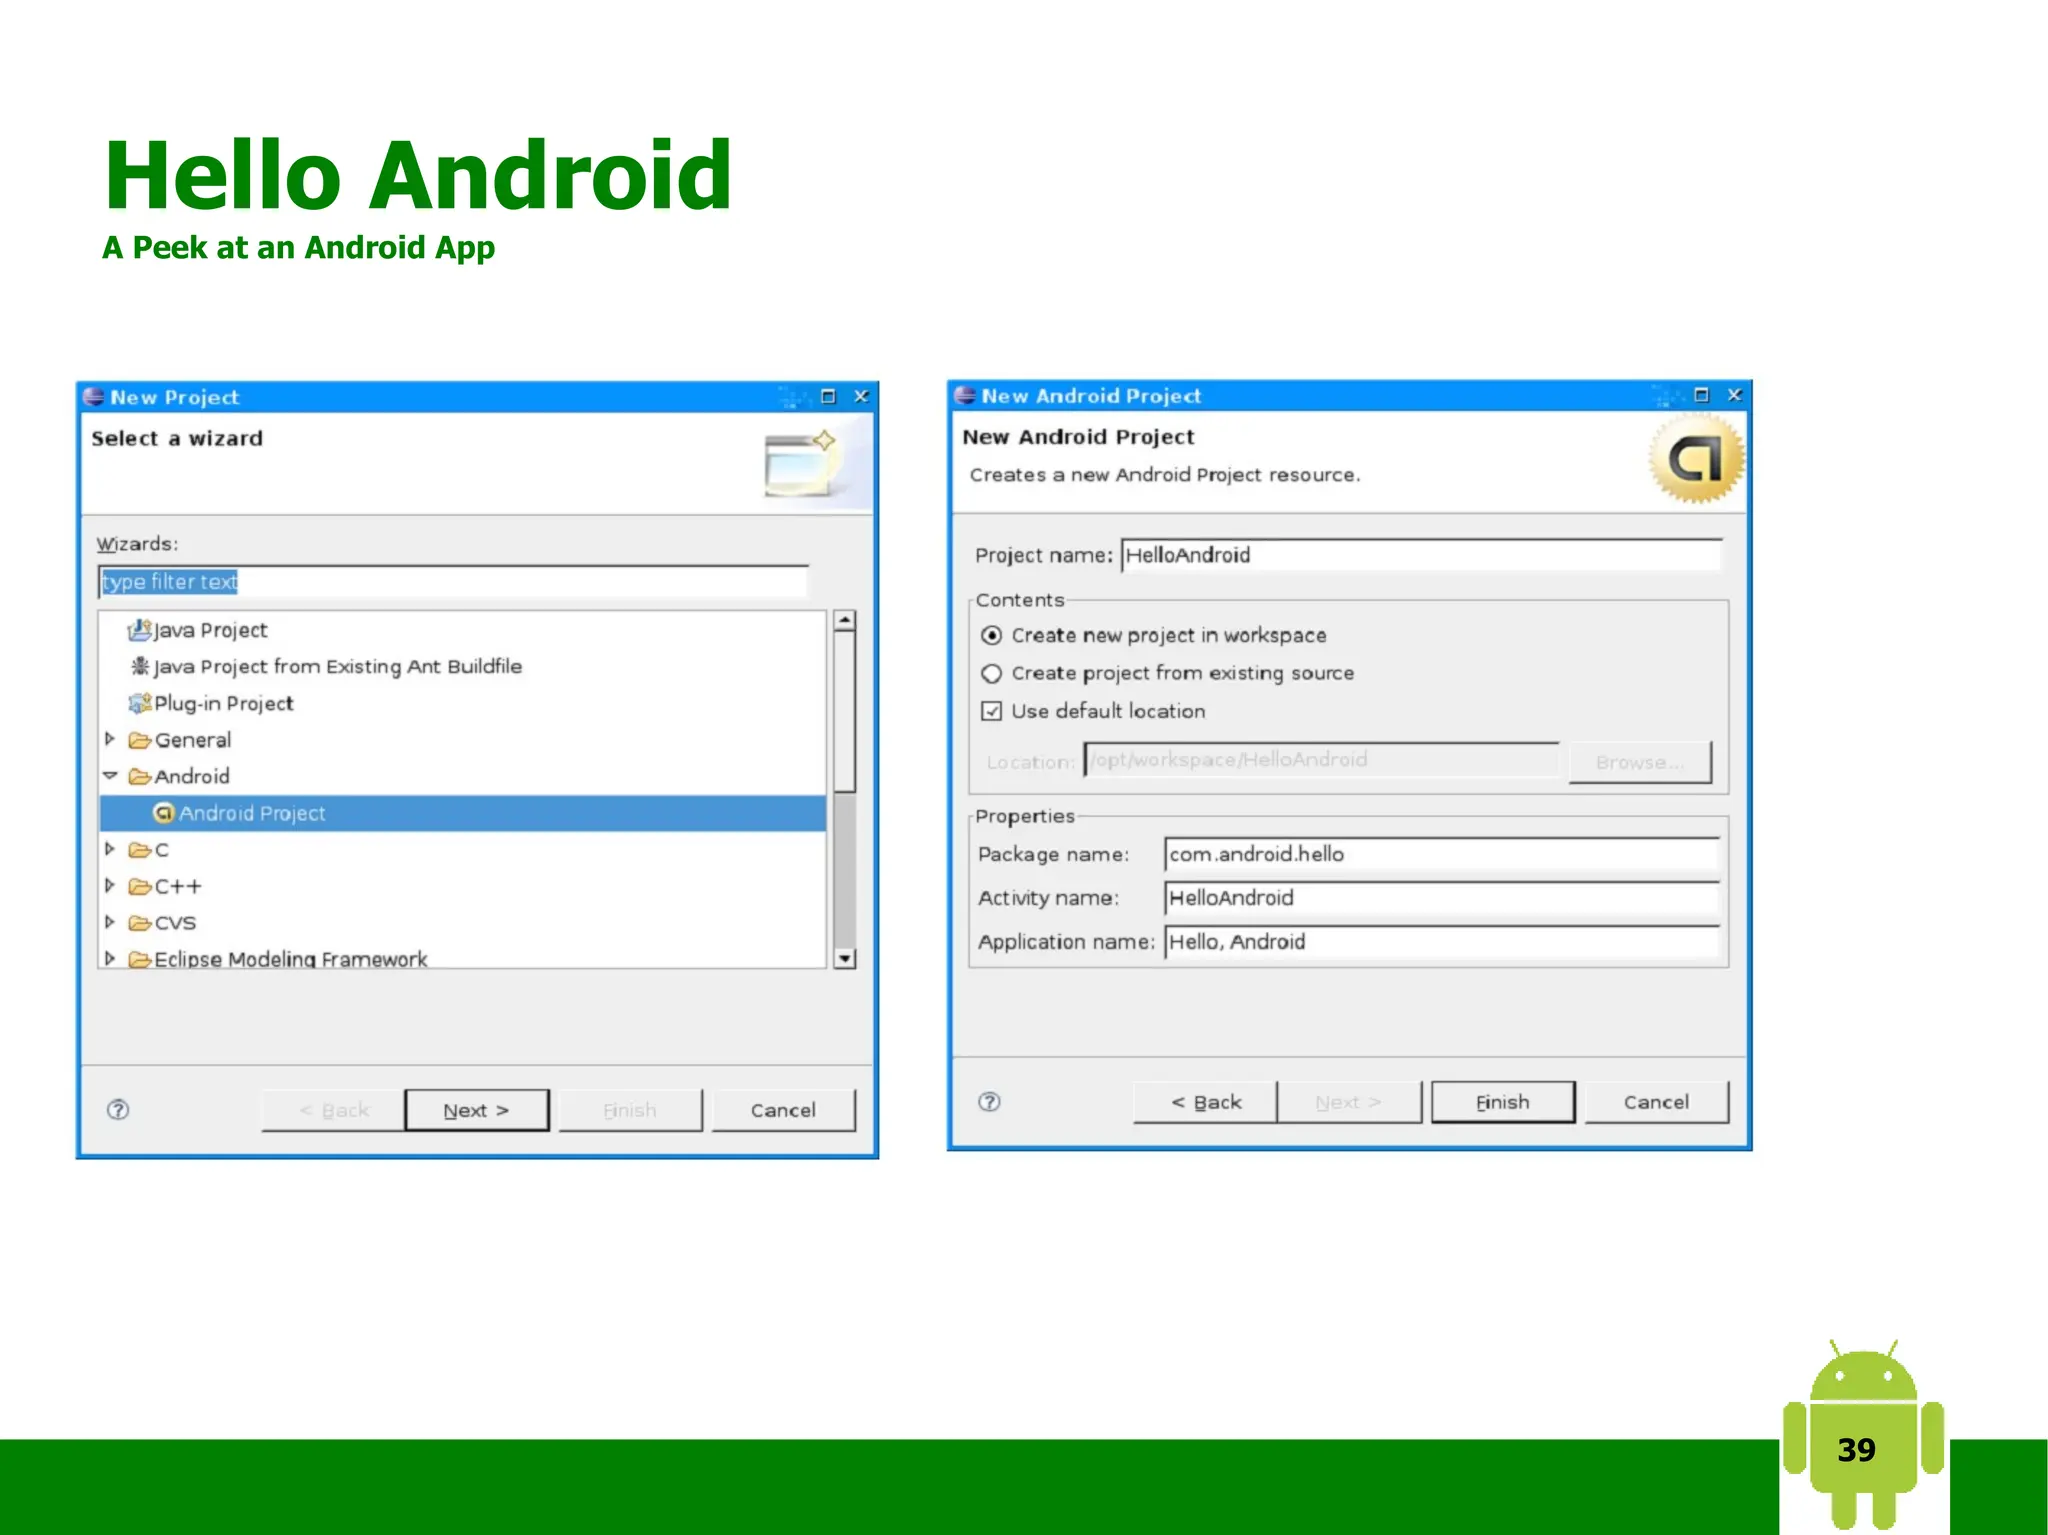Click the Activity name field
2048x1535 pixels.
(1442, 898)
